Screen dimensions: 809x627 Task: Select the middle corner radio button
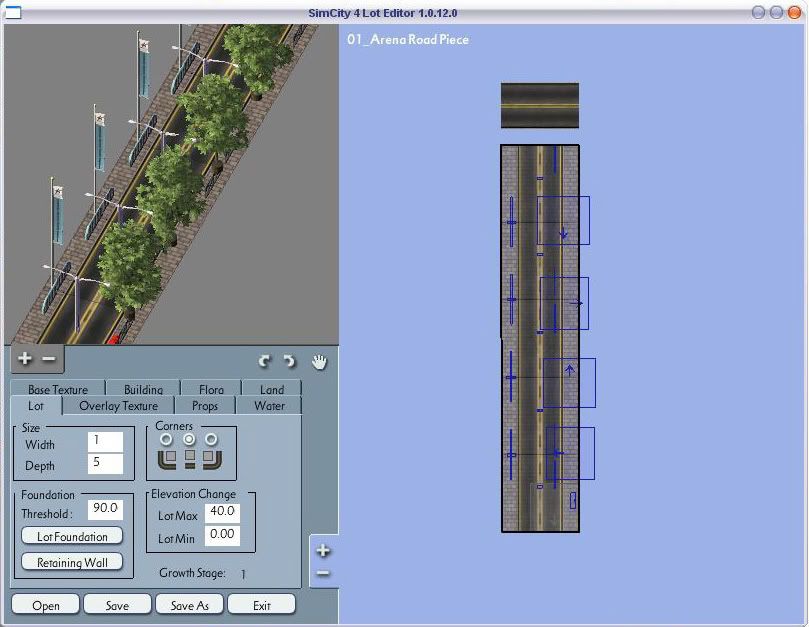pyautogui.click(x=189, y=439)
